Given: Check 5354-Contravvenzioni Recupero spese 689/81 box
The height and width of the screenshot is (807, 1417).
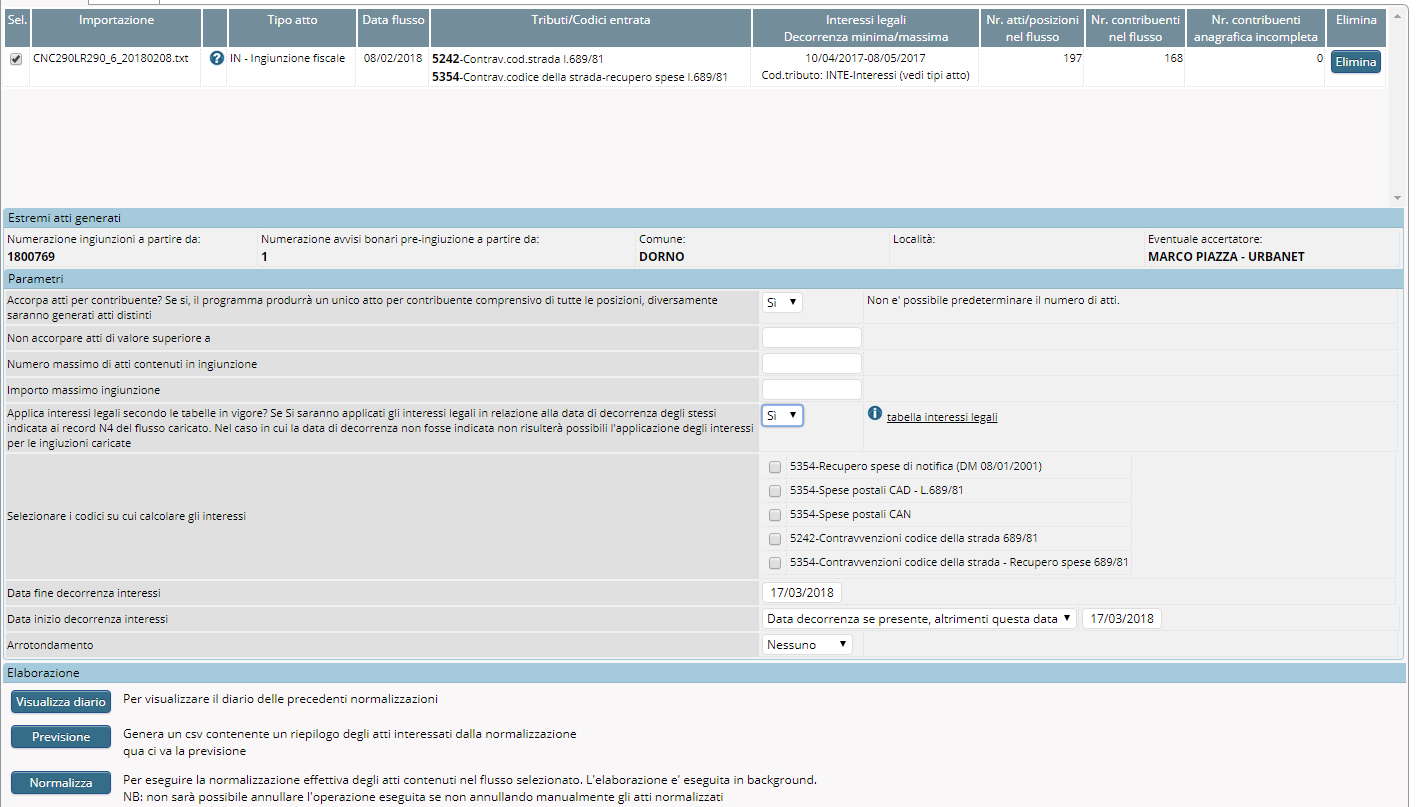Looking at the screenshot, I should click(x=775, y=563).
